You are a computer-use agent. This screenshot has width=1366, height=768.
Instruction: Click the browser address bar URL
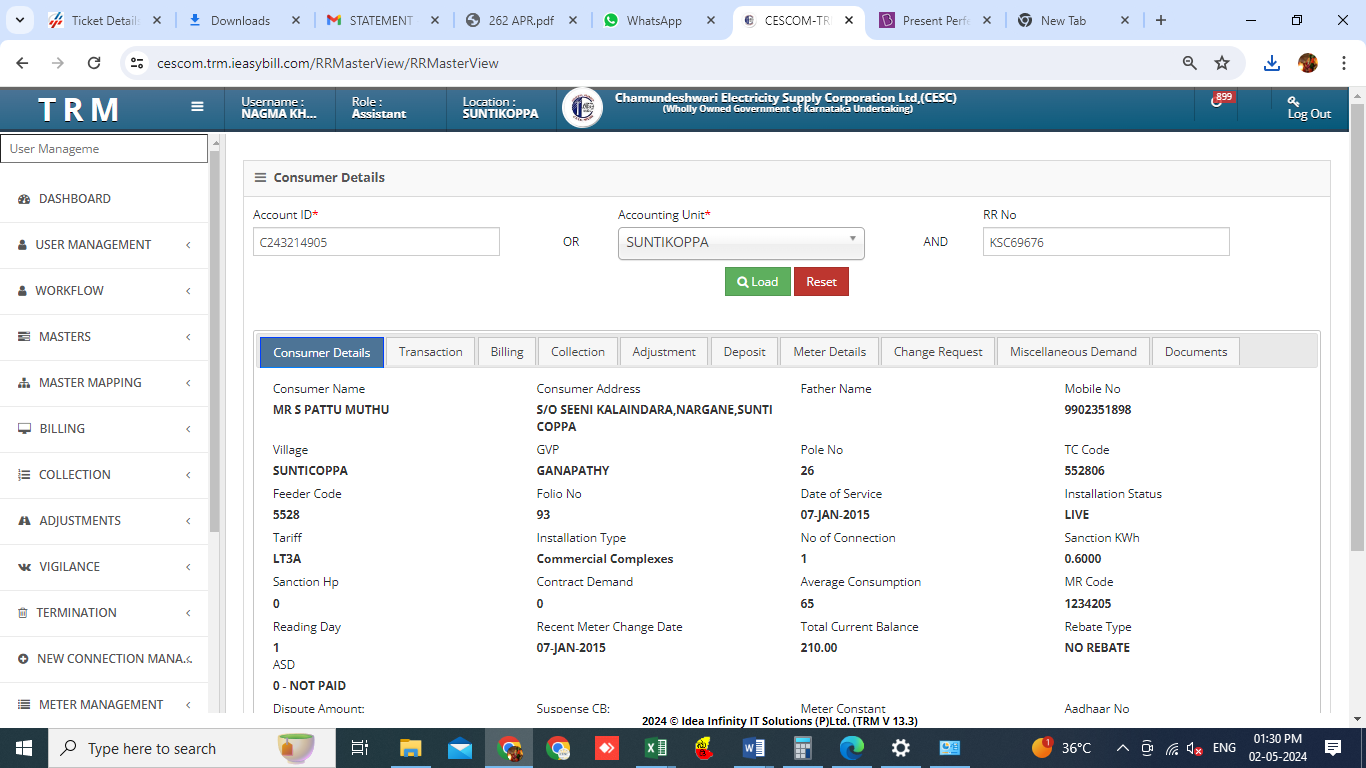(328, 63)
